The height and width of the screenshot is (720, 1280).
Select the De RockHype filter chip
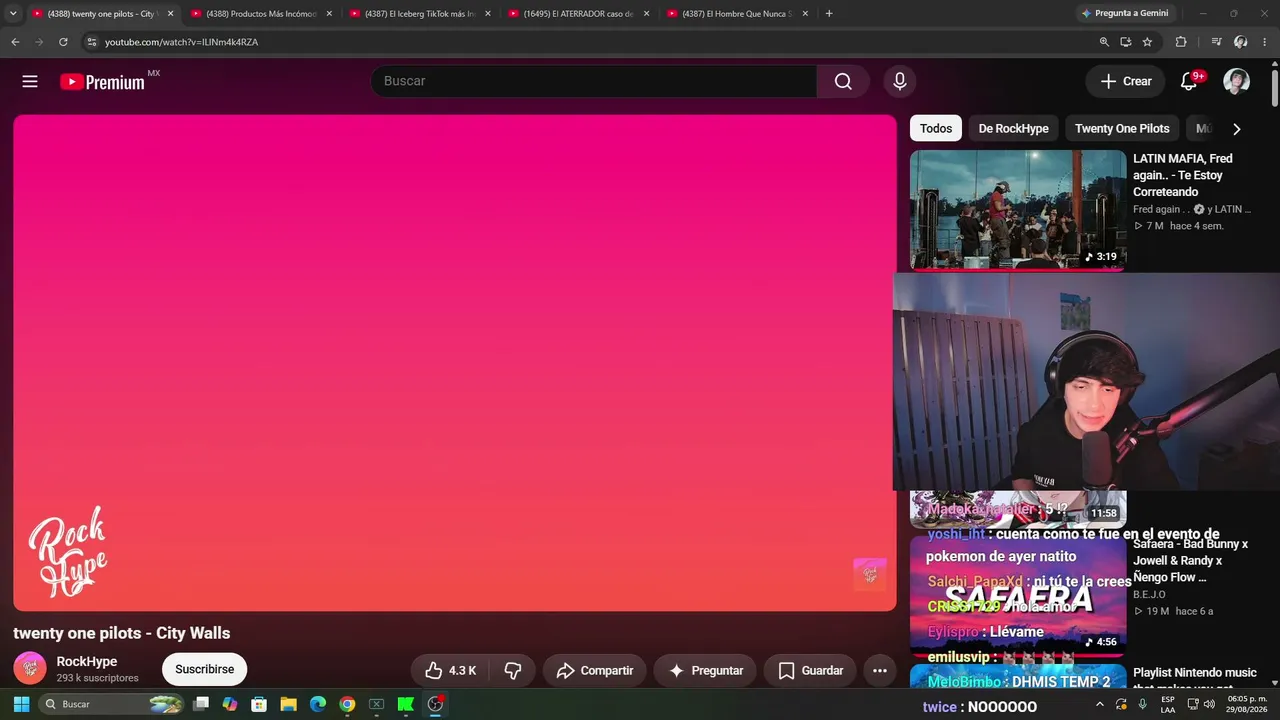pyautogui.click(x=1014, y=128)
